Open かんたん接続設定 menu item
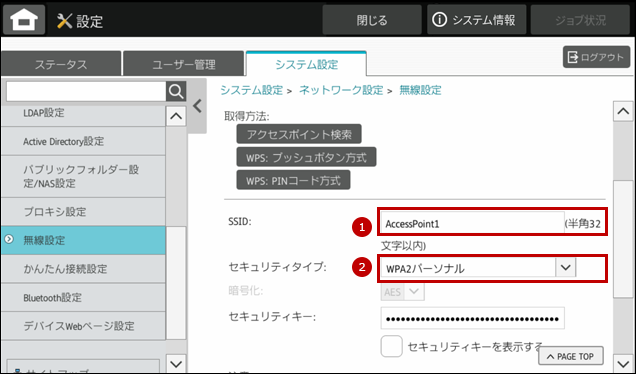This screenshot has width=636, height=374. point(83,269)
